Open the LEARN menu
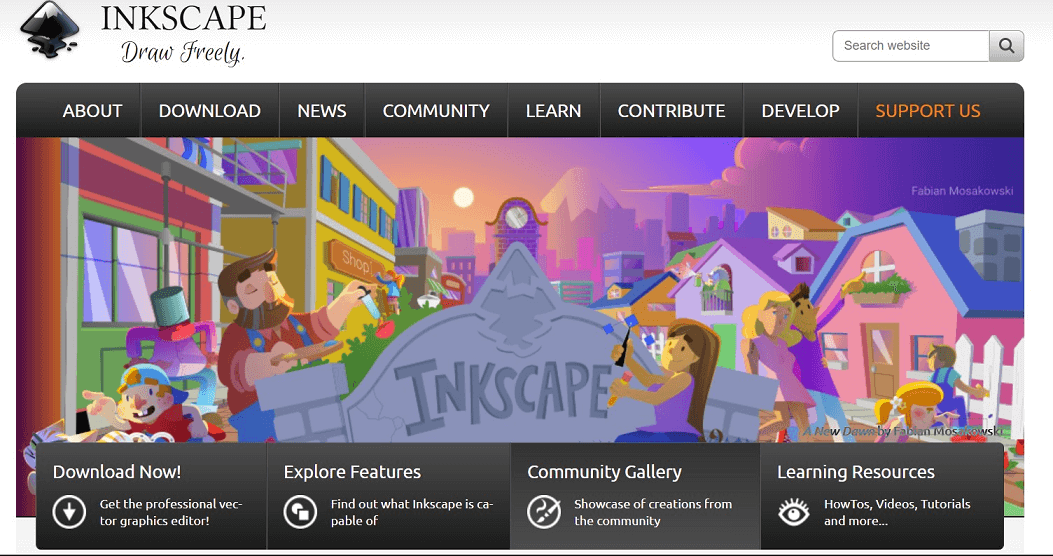 (x=553, y=111)
